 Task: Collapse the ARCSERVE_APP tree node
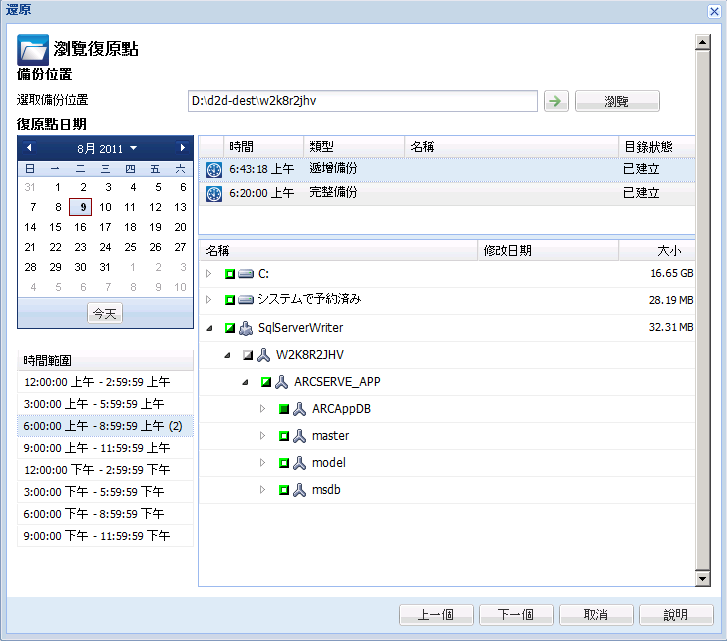pos(245,382)
